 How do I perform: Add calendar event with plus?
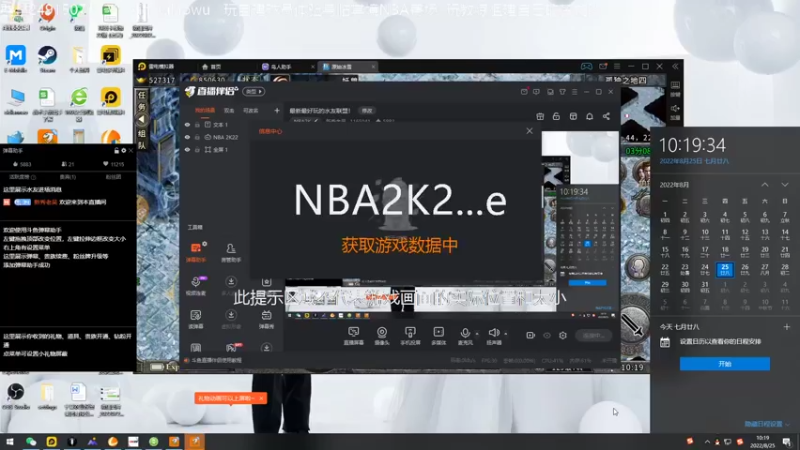pos(786,327)
